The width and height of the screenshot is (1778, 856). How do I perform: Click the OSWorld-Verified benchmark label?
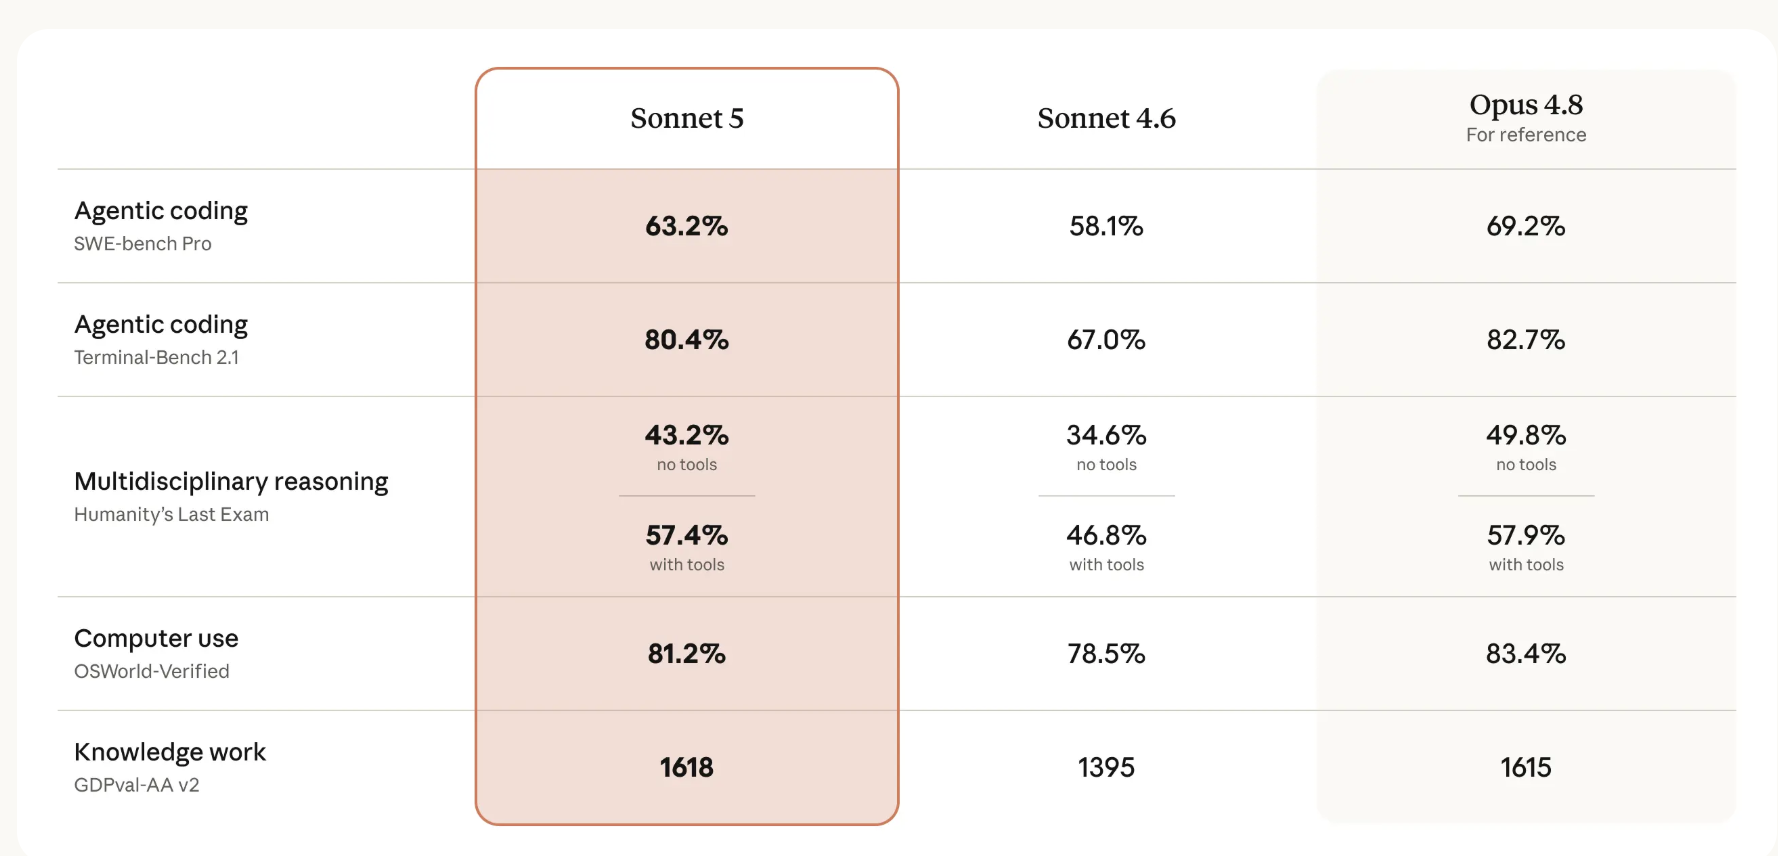point(152,672)
